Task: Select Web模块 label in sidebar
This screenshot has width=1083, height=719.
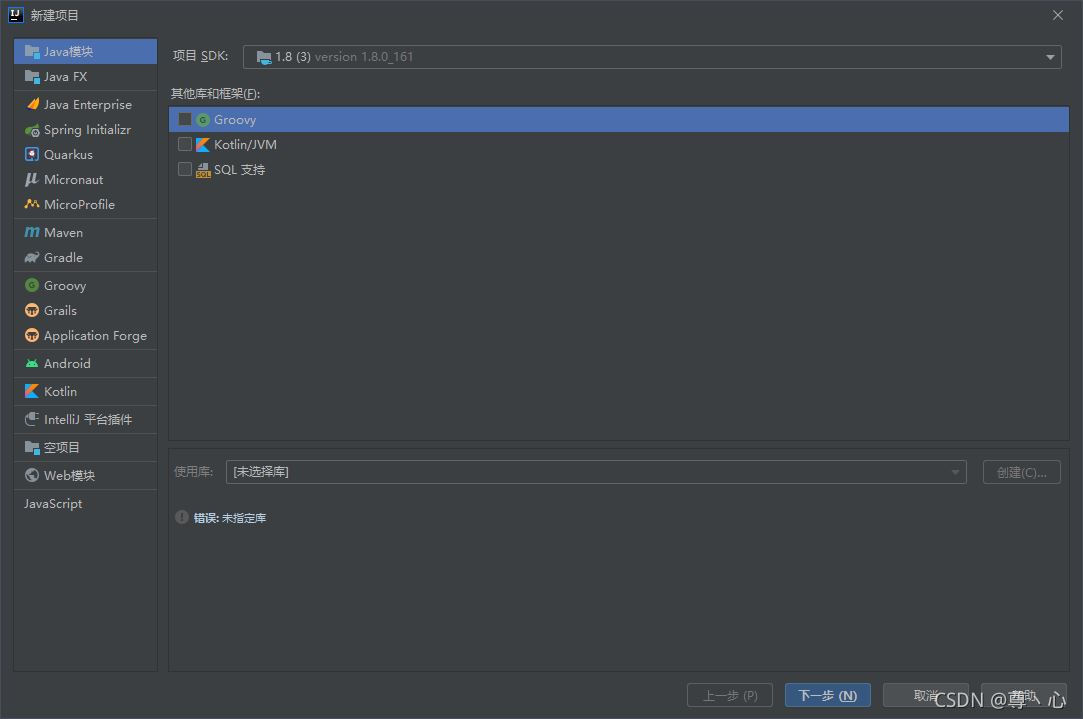Action: point(70,475)
